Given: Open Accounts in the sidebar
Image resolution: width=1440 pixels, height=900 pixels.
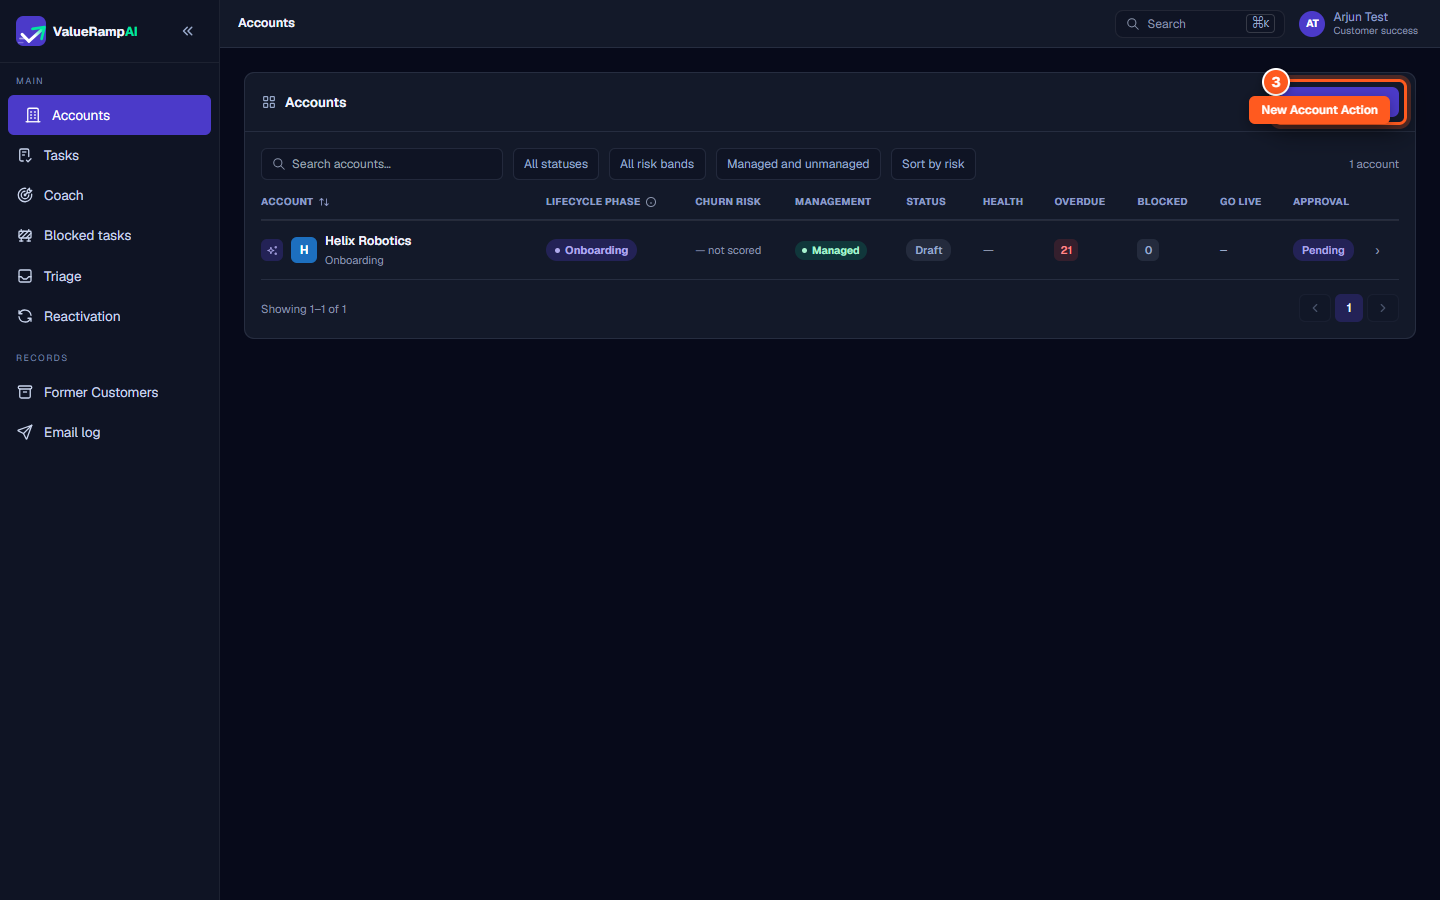Looking at the screenshot, I should click(x=109, y=115).
